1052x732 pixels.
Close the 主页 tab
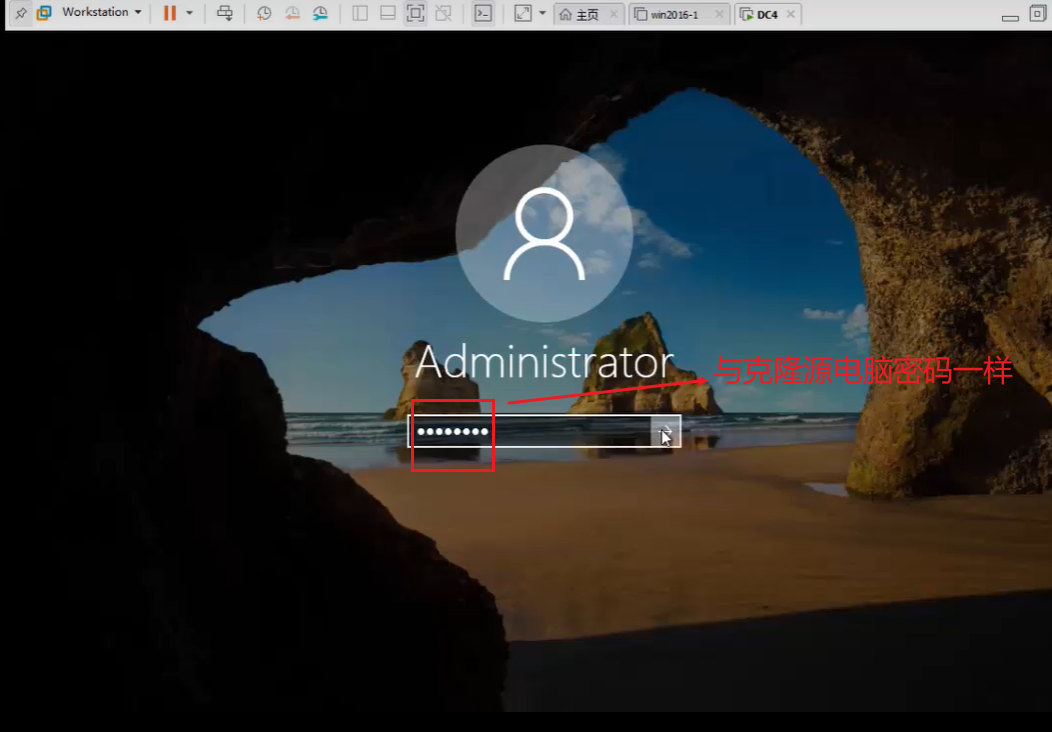click(x=613, y=14)
